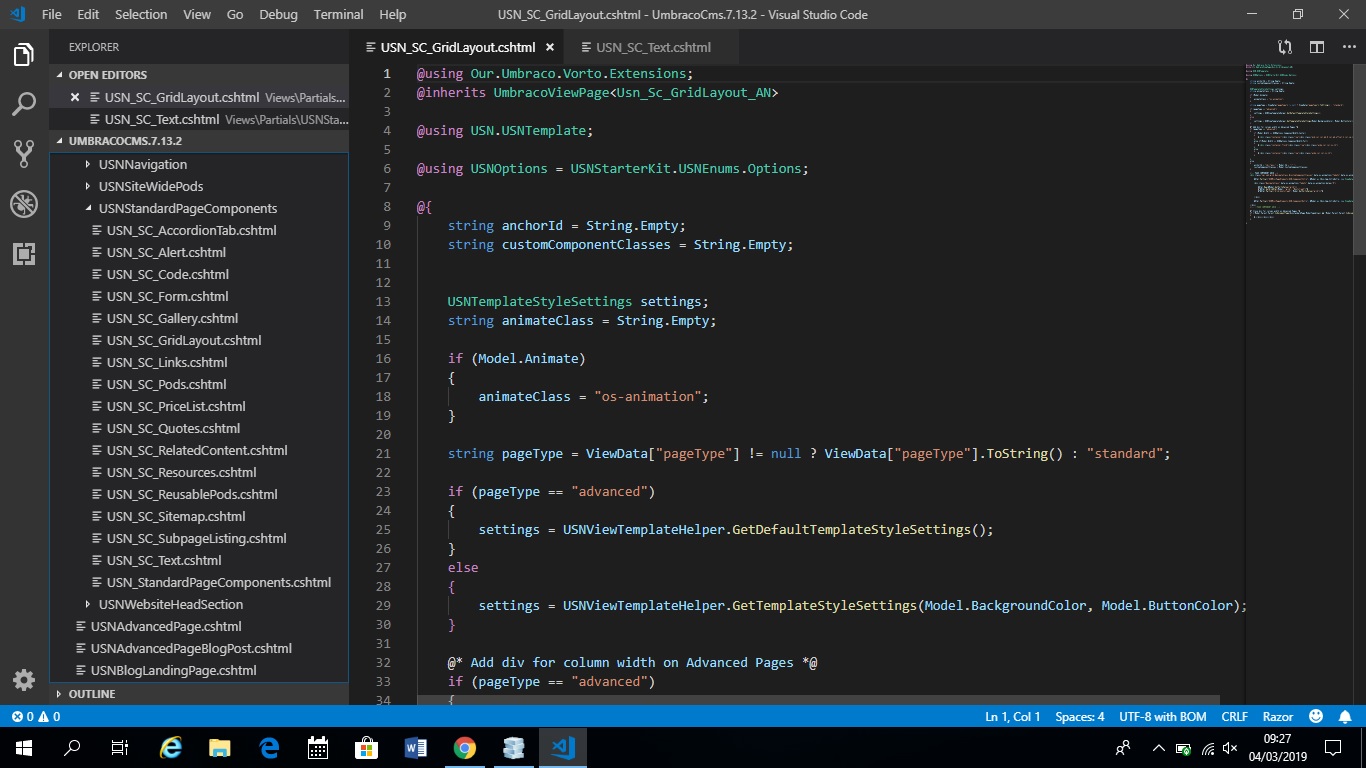The image size is (1366, 768).
Task: Open the Microsoft Store taskbar icon
Action: click(367, 748)
